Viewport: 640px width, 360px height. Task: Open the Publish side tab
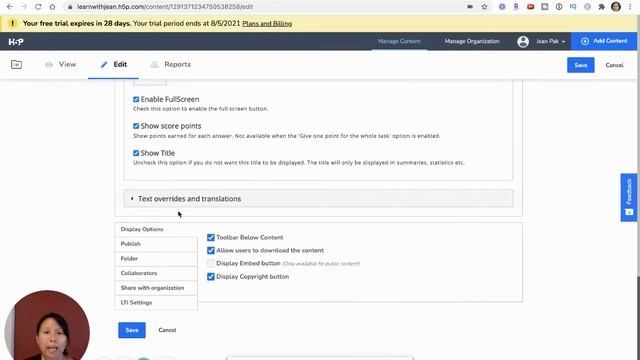coord(156,244)
